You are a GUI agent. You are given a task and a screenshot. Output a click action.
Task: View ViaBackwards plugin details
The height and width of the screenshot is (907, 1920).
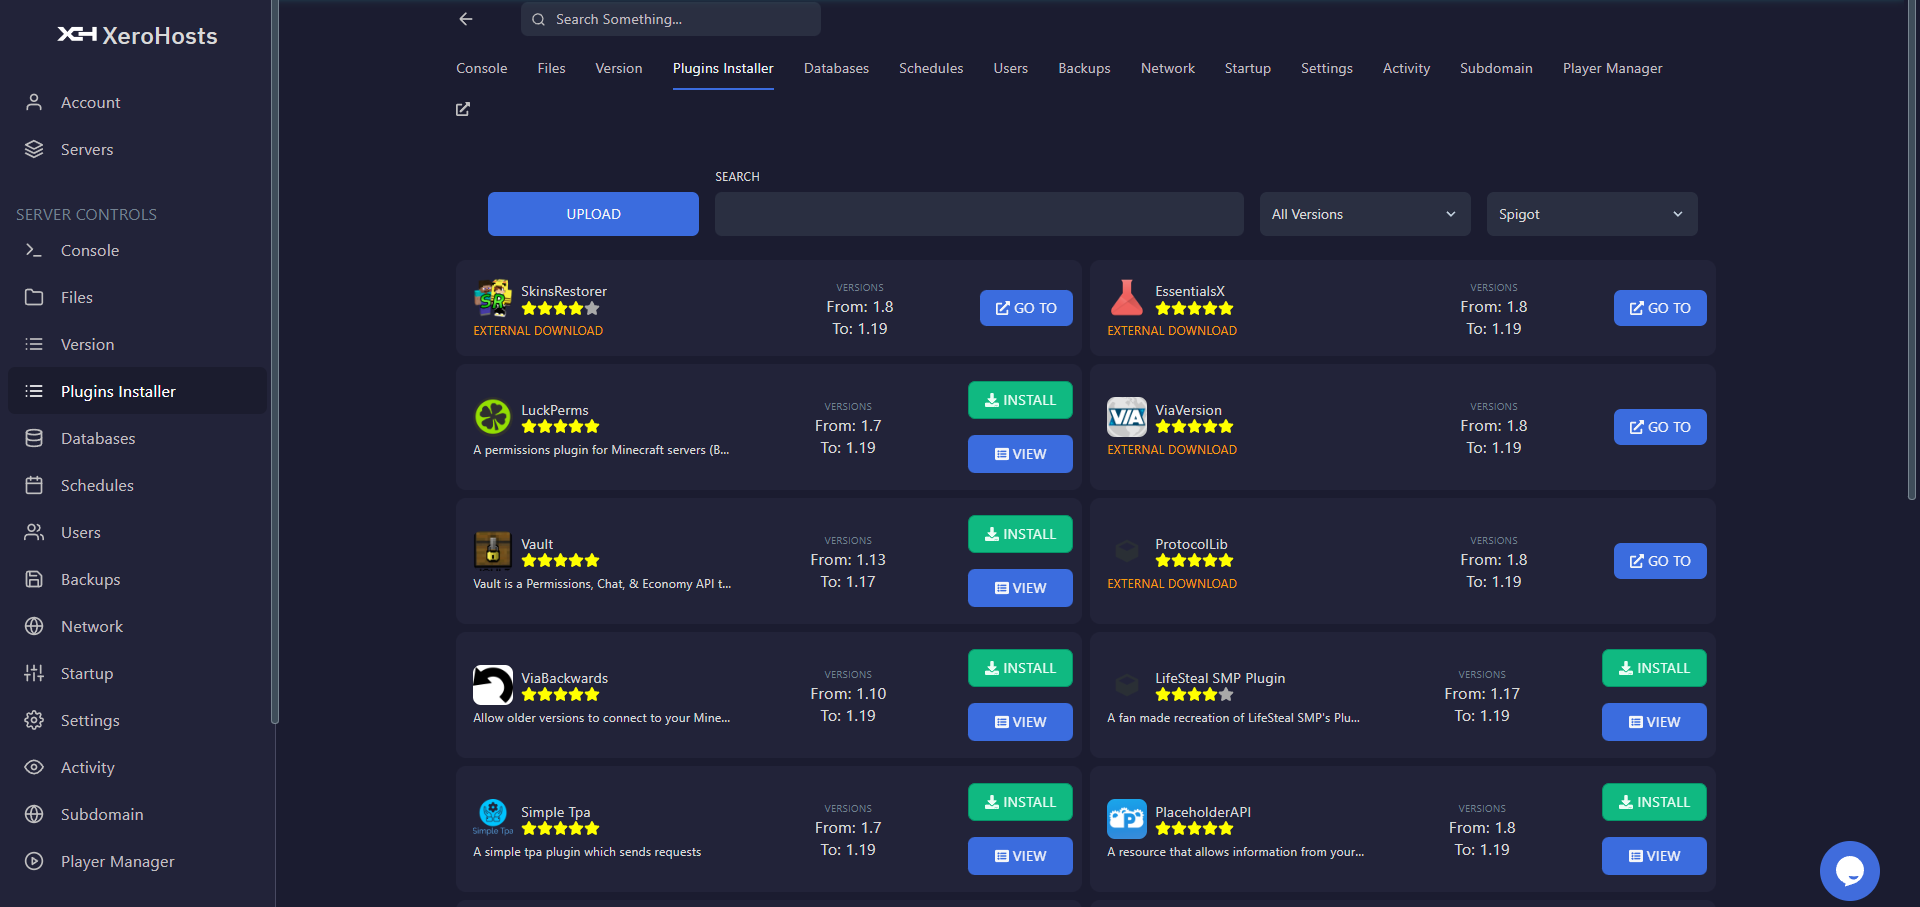(1020, 722)
